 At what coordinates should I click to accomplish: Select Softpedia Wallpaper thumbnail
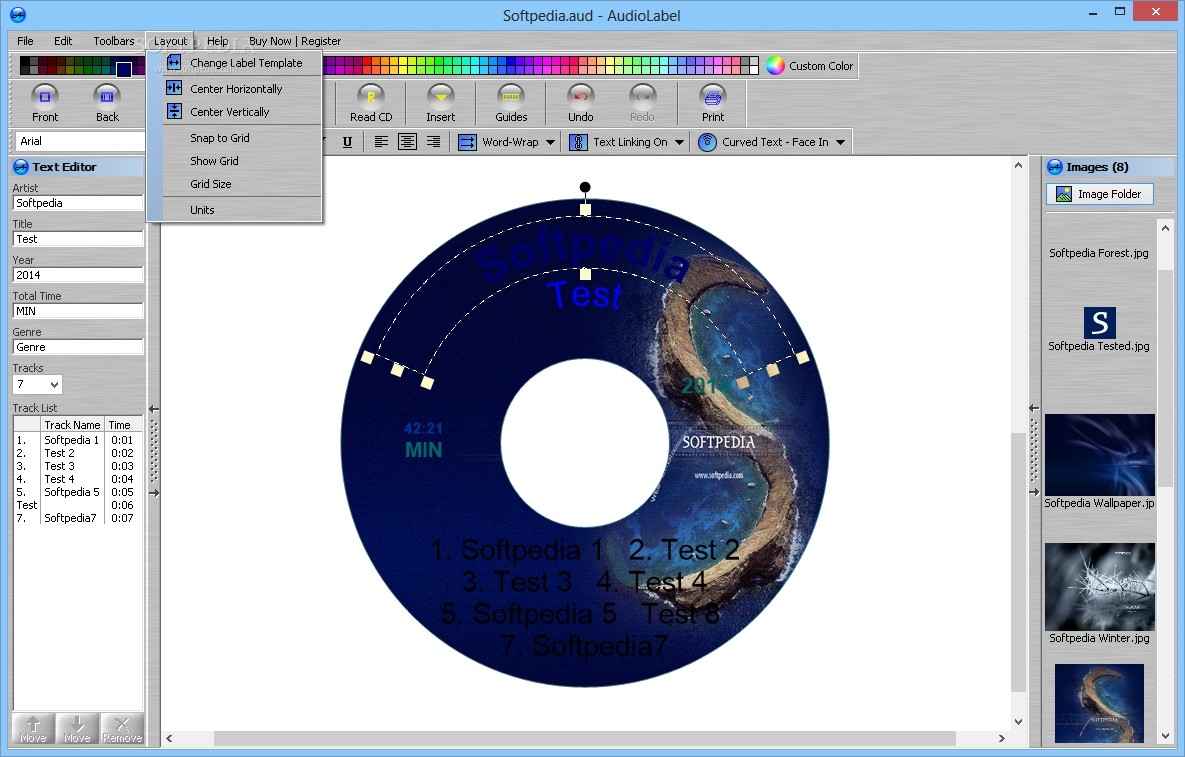tap(1100, 455)
